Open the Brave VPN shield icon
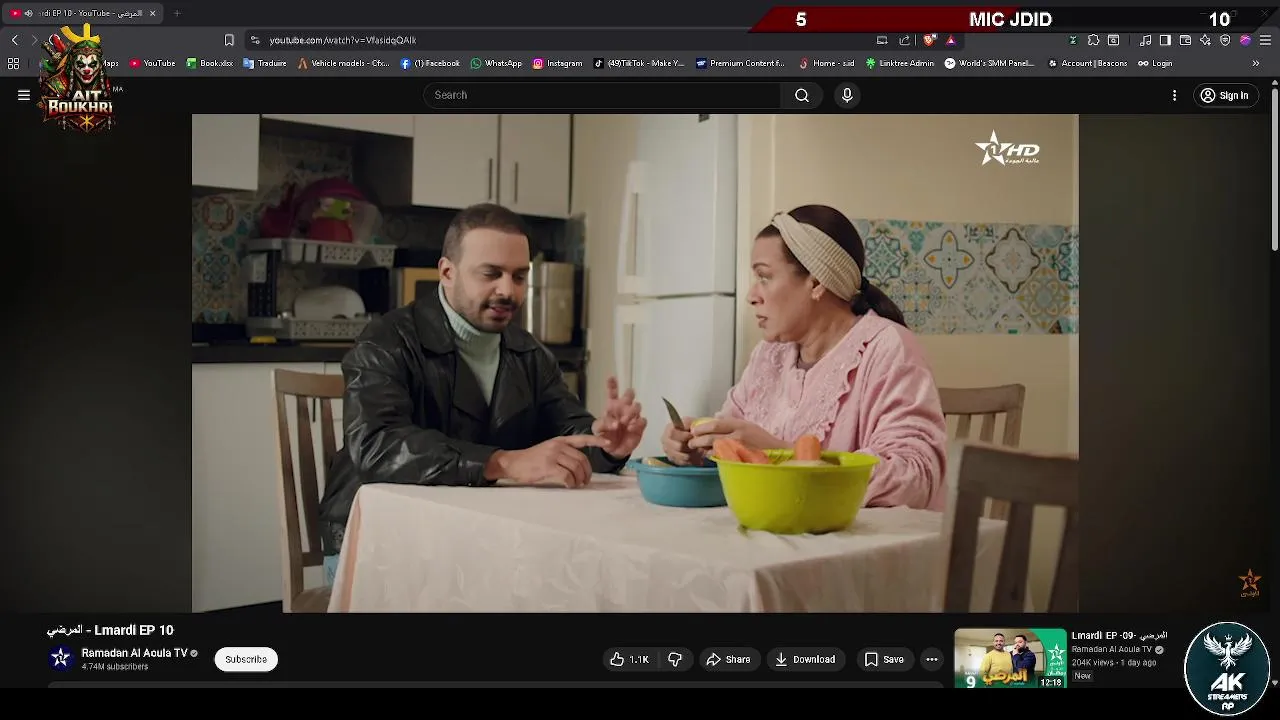This screenshot has height=720, width=1280. click(x=1225, y=40)
